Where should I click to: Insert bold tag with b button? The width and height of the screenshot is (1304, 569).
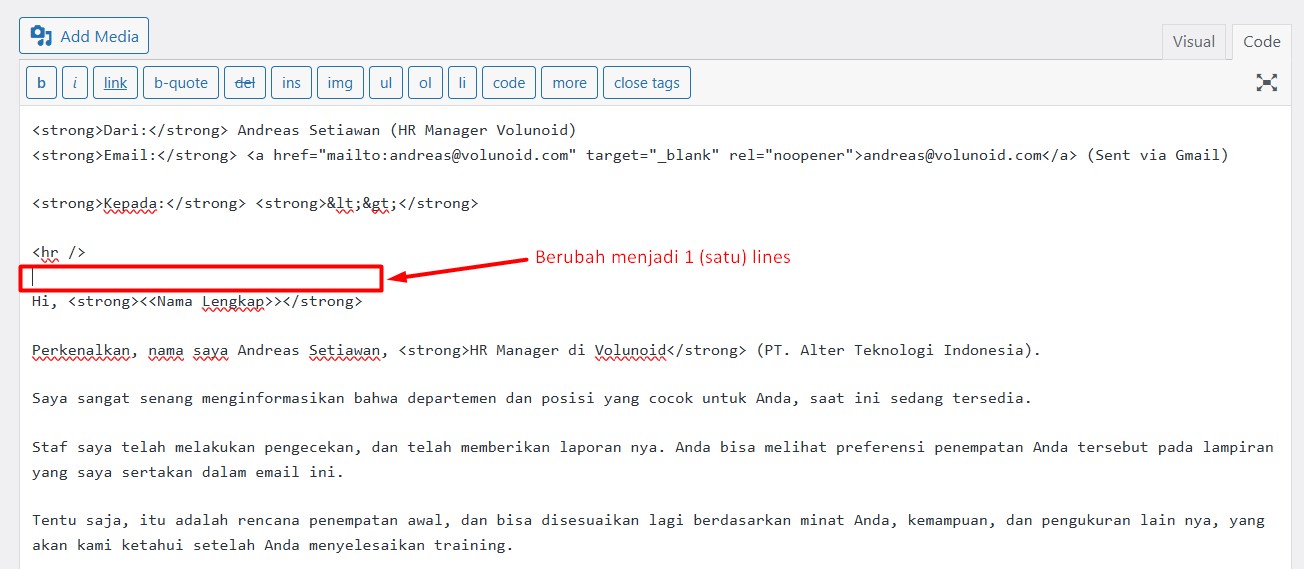point(41,83)
